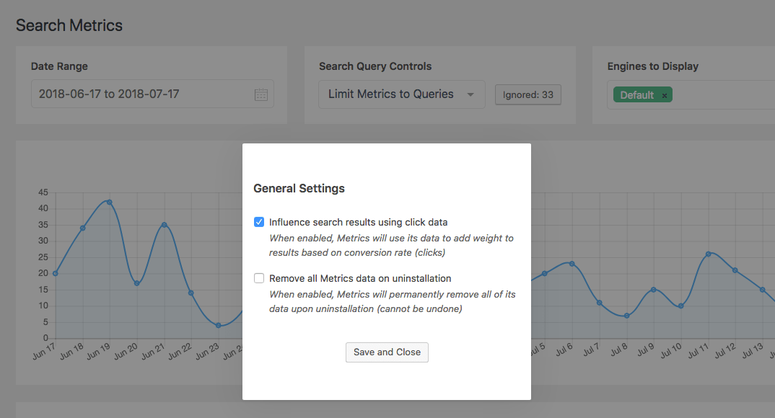Enable Remove all Metrics data on uninstallation

[x=259, y=278]
